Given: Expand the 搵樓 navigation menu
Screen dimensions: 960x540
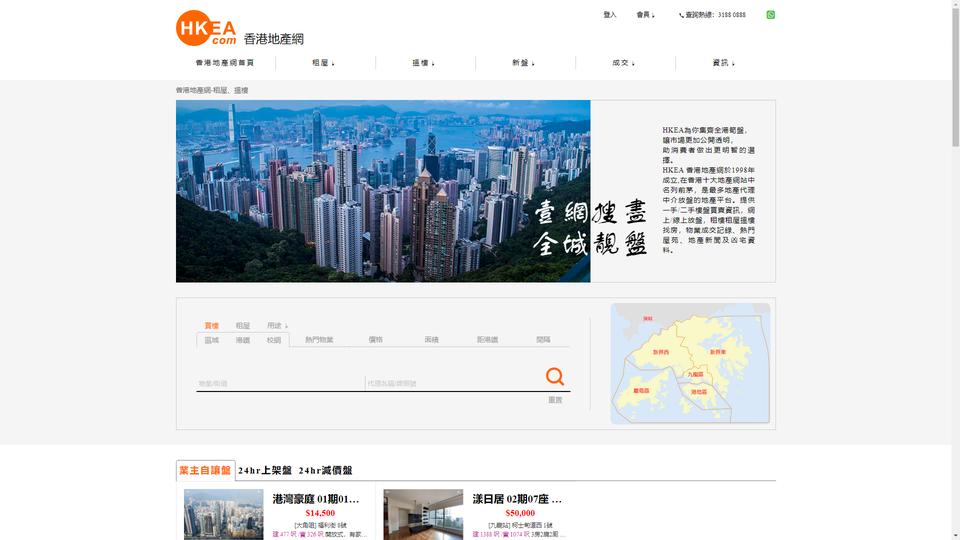Looking at the screenshot, I should 423,62.
